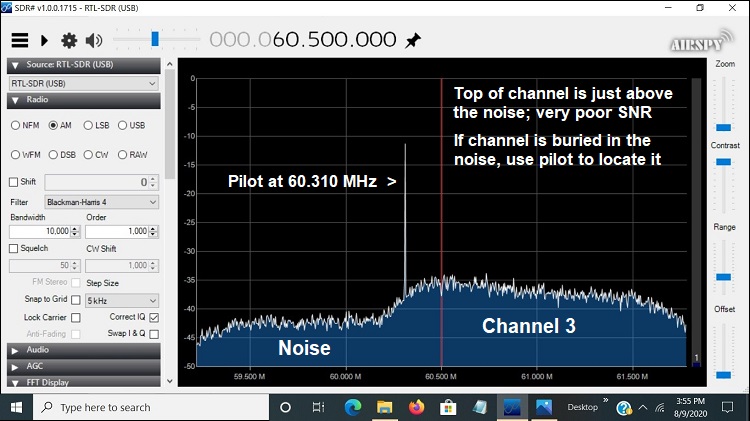
Task: Open the hamburger main menu
Action: 19,40
